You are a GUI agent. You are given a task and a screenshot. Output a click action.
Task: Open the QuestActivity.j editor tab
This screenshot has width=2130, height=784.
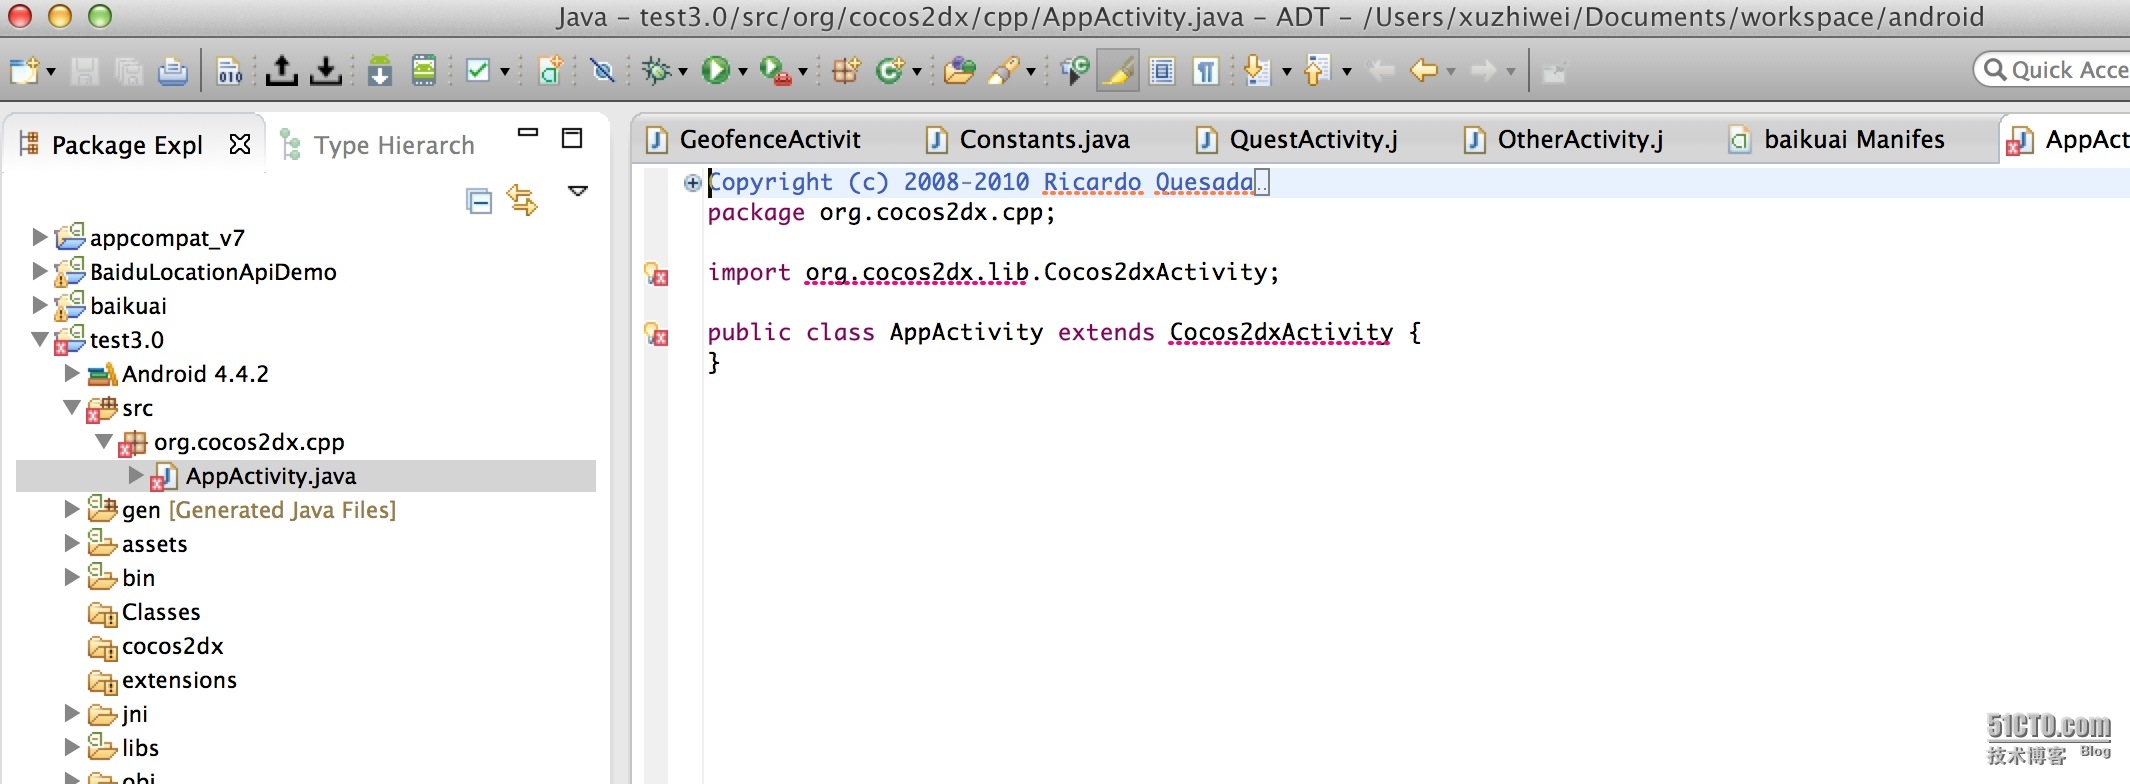click(x=1298, y=139)
